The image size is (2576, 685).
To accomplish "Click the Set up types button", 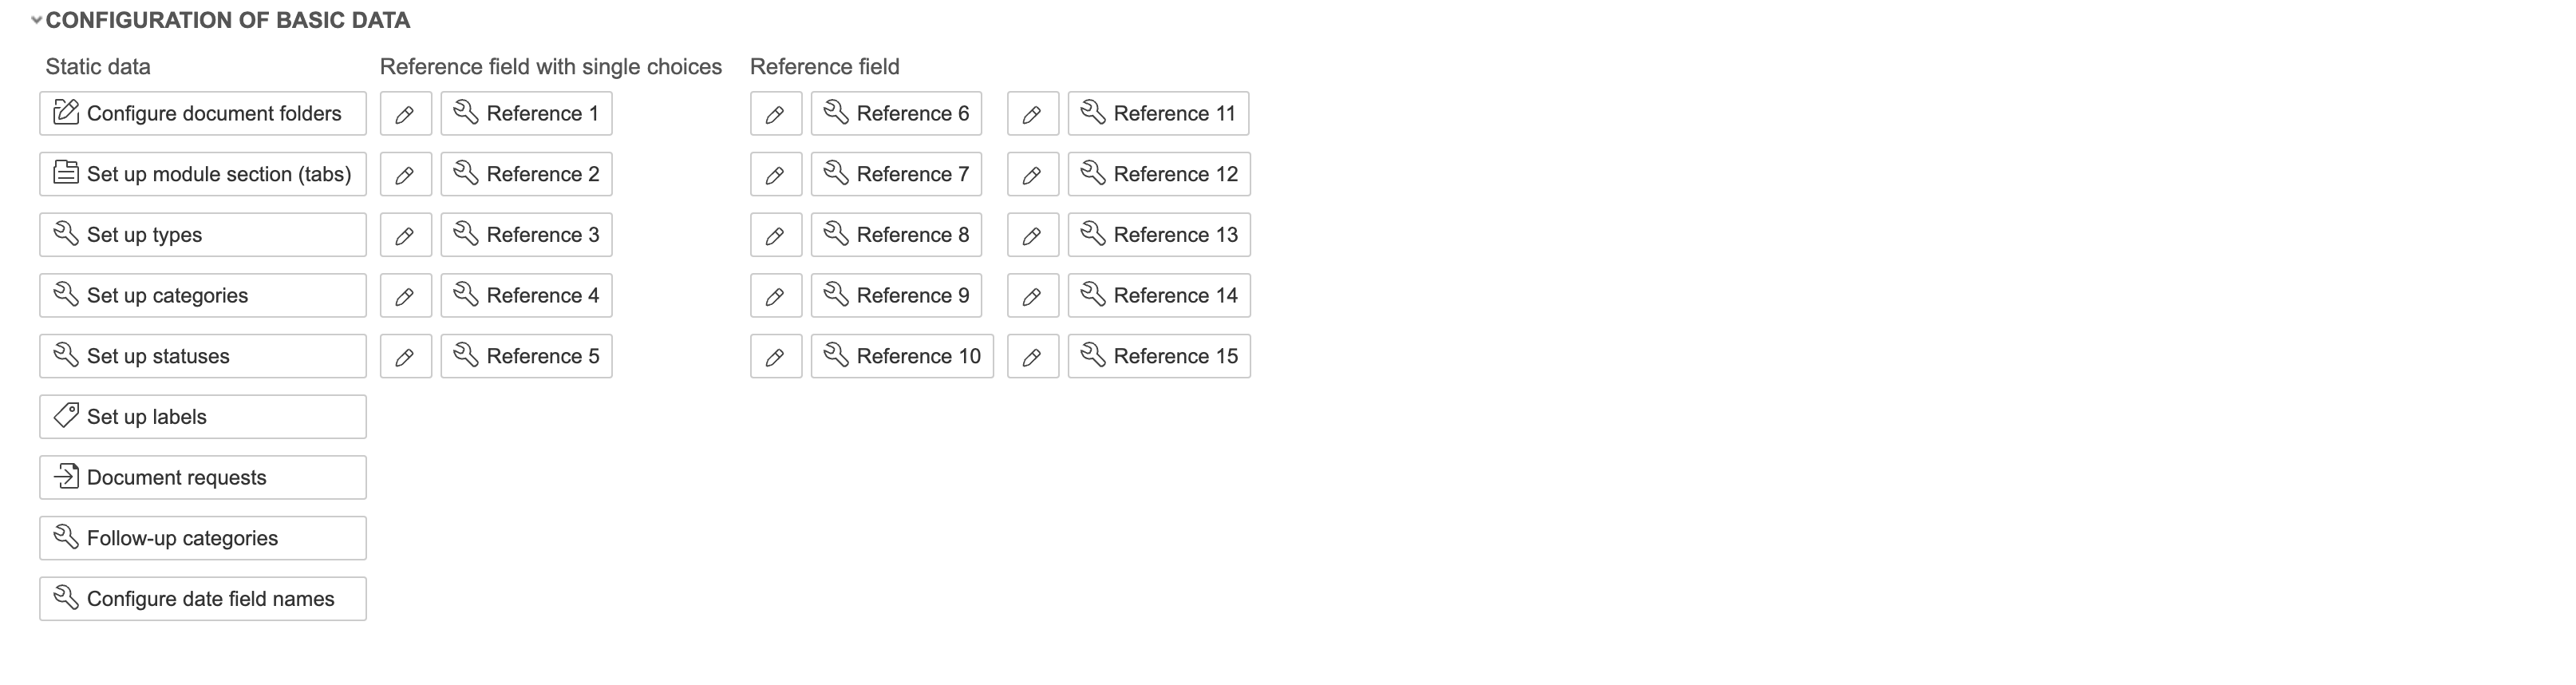I will 203,235.
